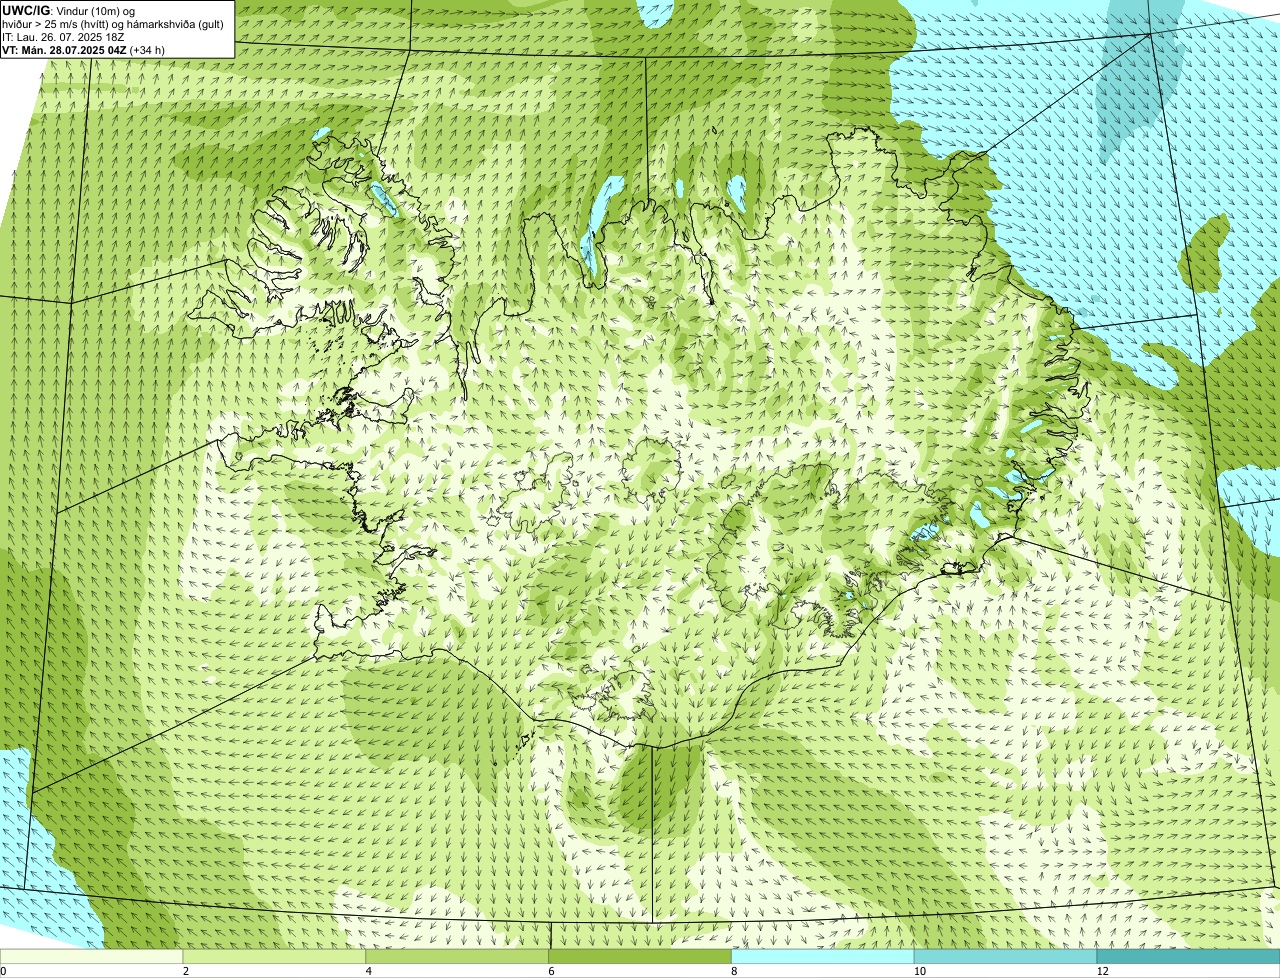The width and height of the screenshot is (1280, 978).
Task: Click the pale yellow 0–2 m/s color bar segment
Action: point(92,957)
